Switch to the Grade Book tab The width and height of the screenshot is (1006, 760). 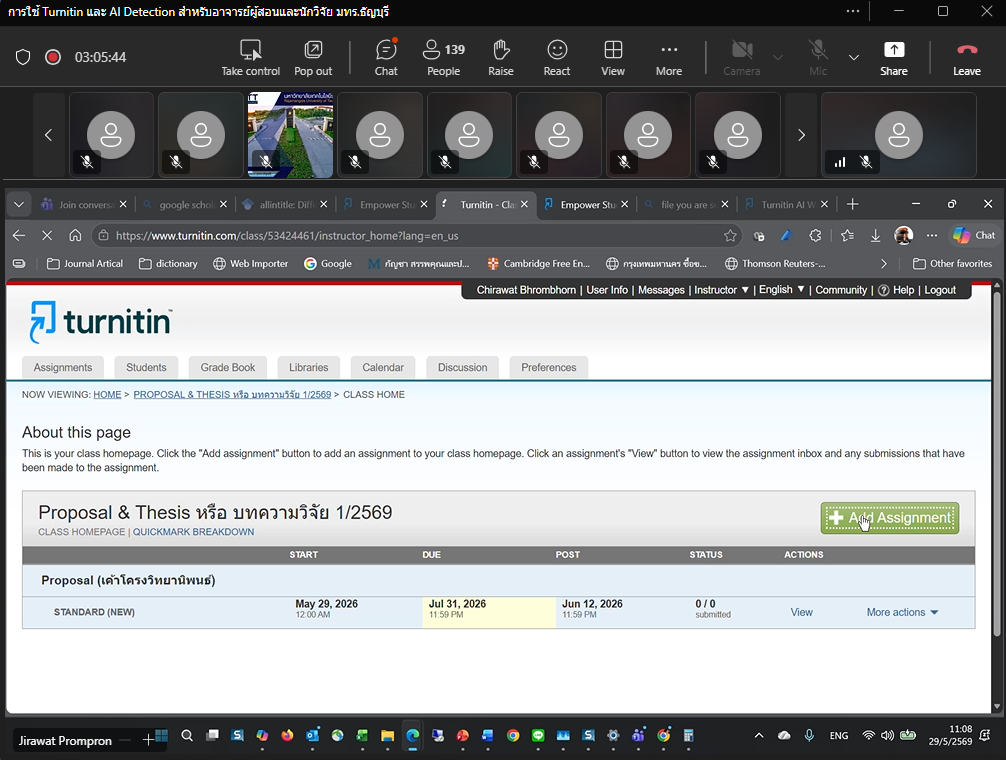pyautogui.click(x=228, y=367)
